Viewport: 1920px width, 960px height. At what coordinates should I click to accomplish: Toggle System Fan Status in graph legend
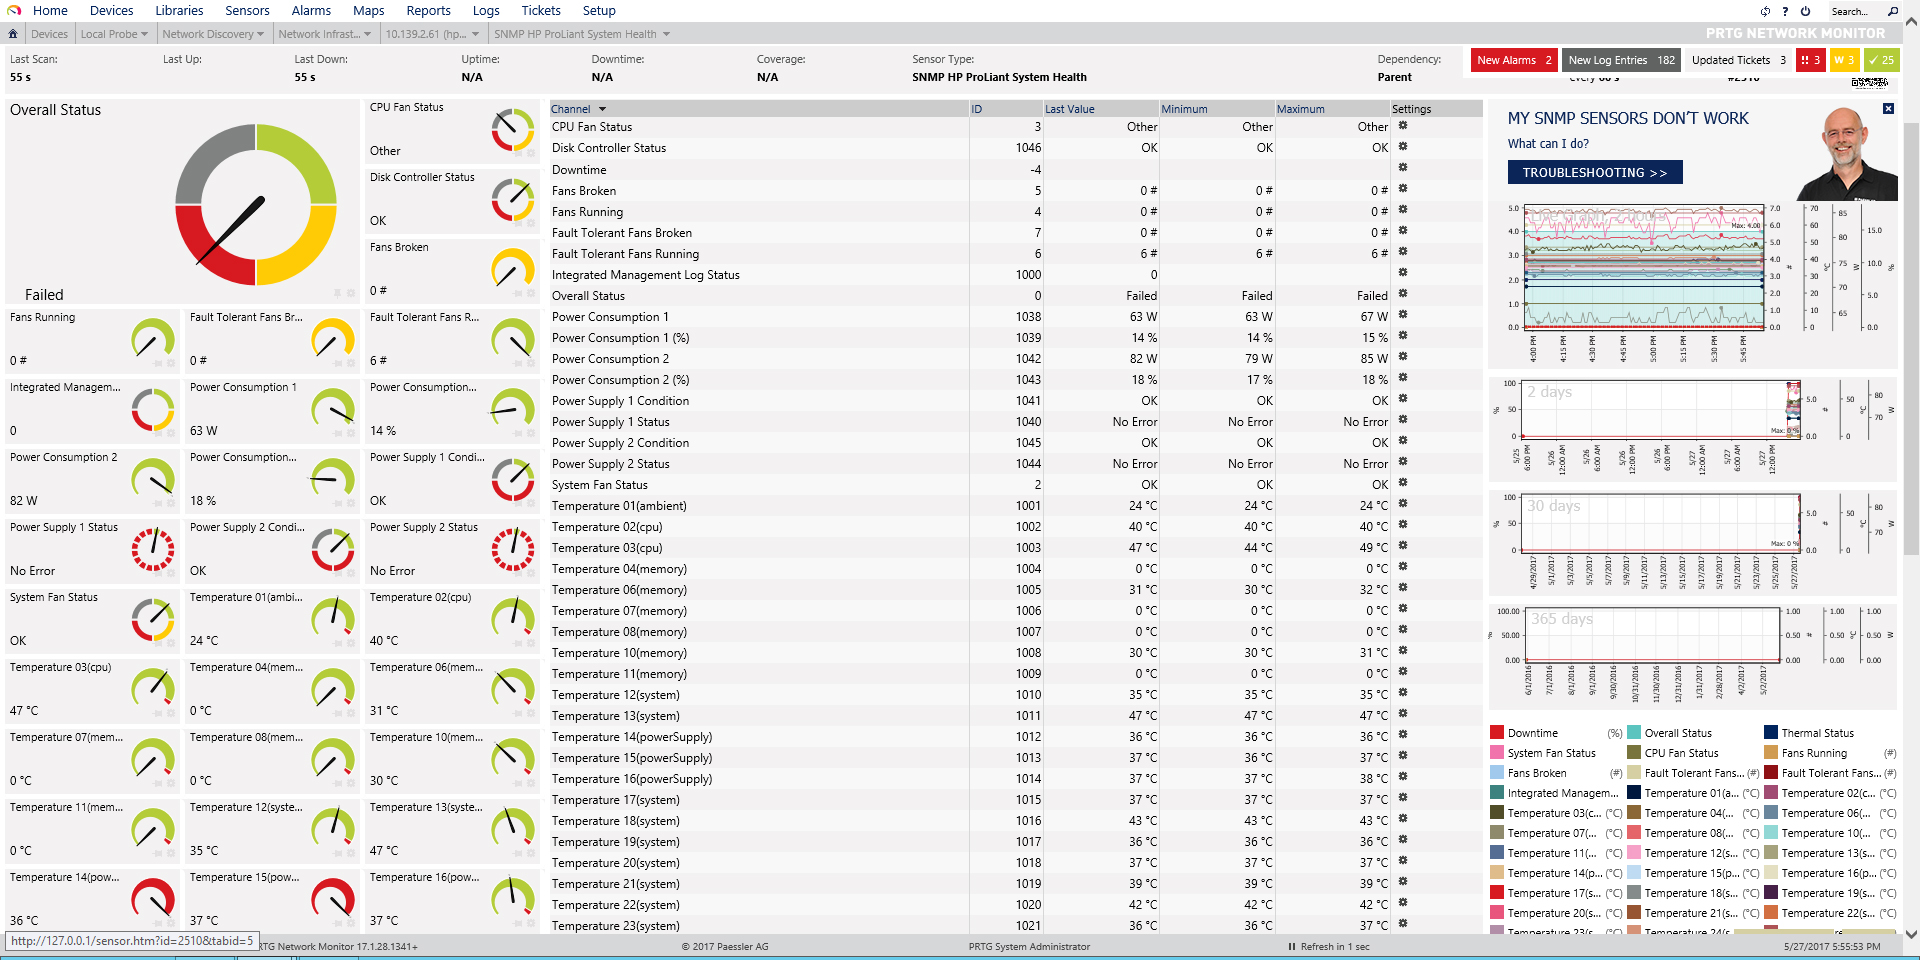(1543, 753)
